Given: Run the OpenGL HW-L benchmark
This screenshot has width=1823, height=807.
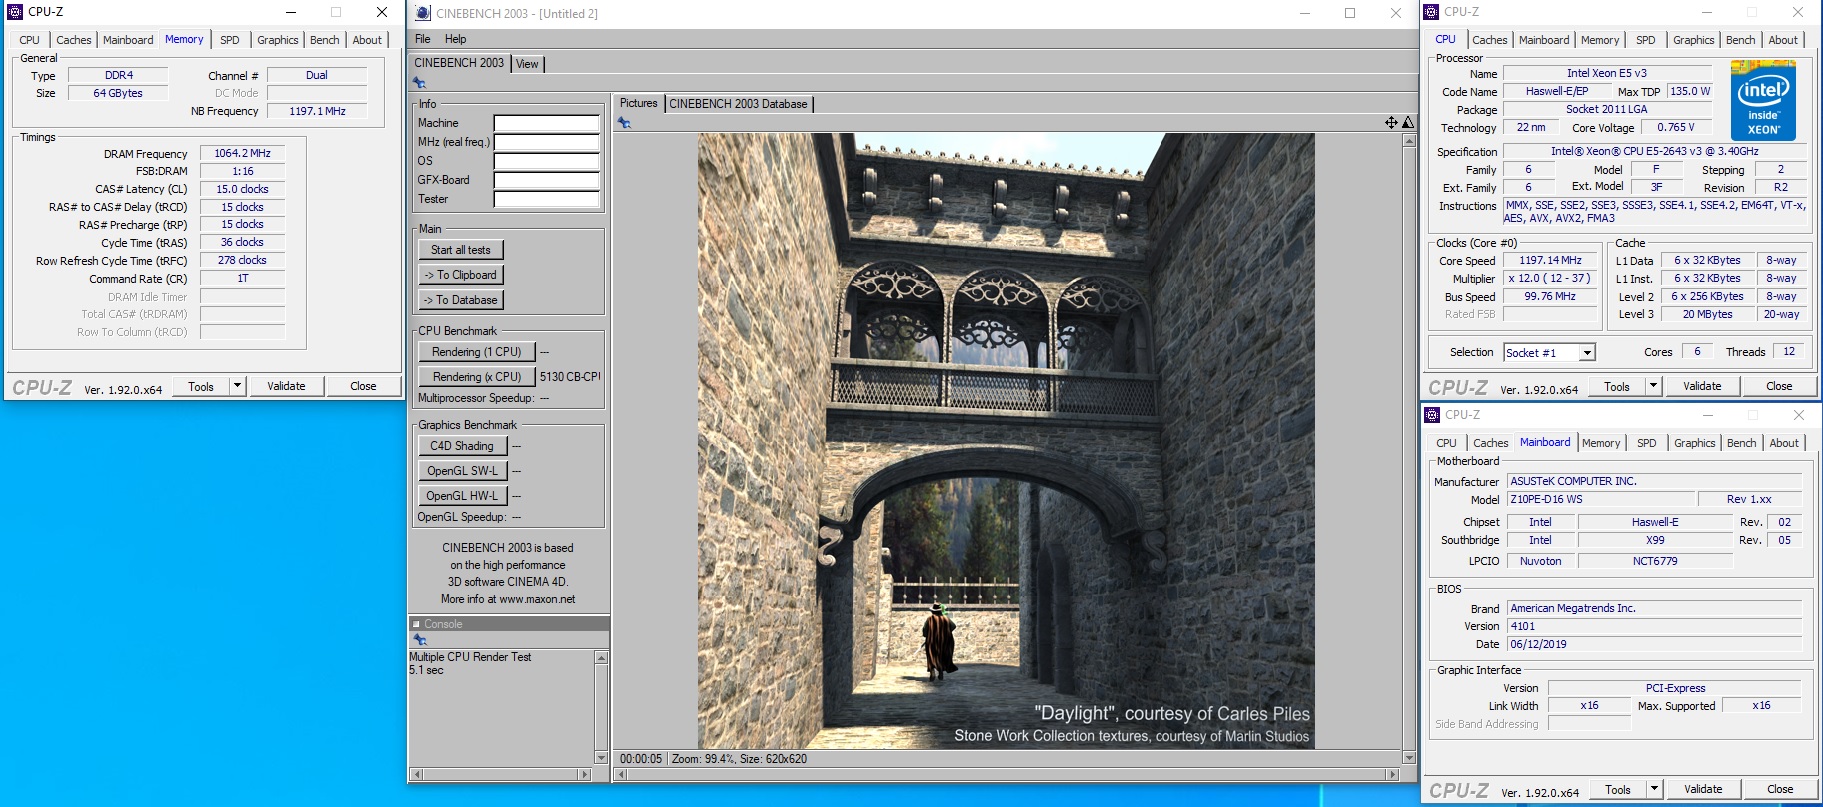Looking at the screenshot, I should (x=462, y=496).
